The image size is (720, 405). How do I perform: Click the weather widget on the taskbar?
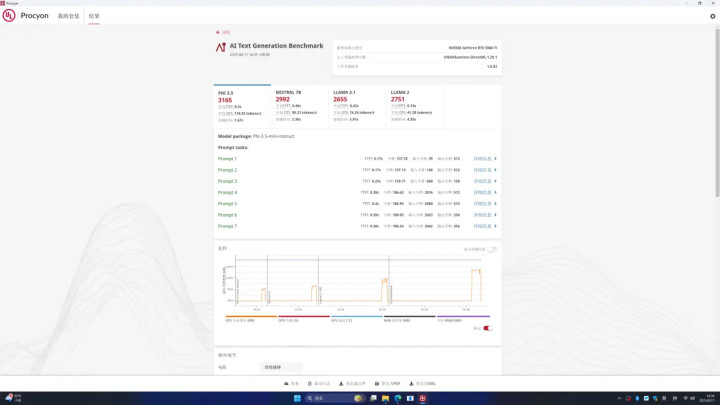point(13,398)
